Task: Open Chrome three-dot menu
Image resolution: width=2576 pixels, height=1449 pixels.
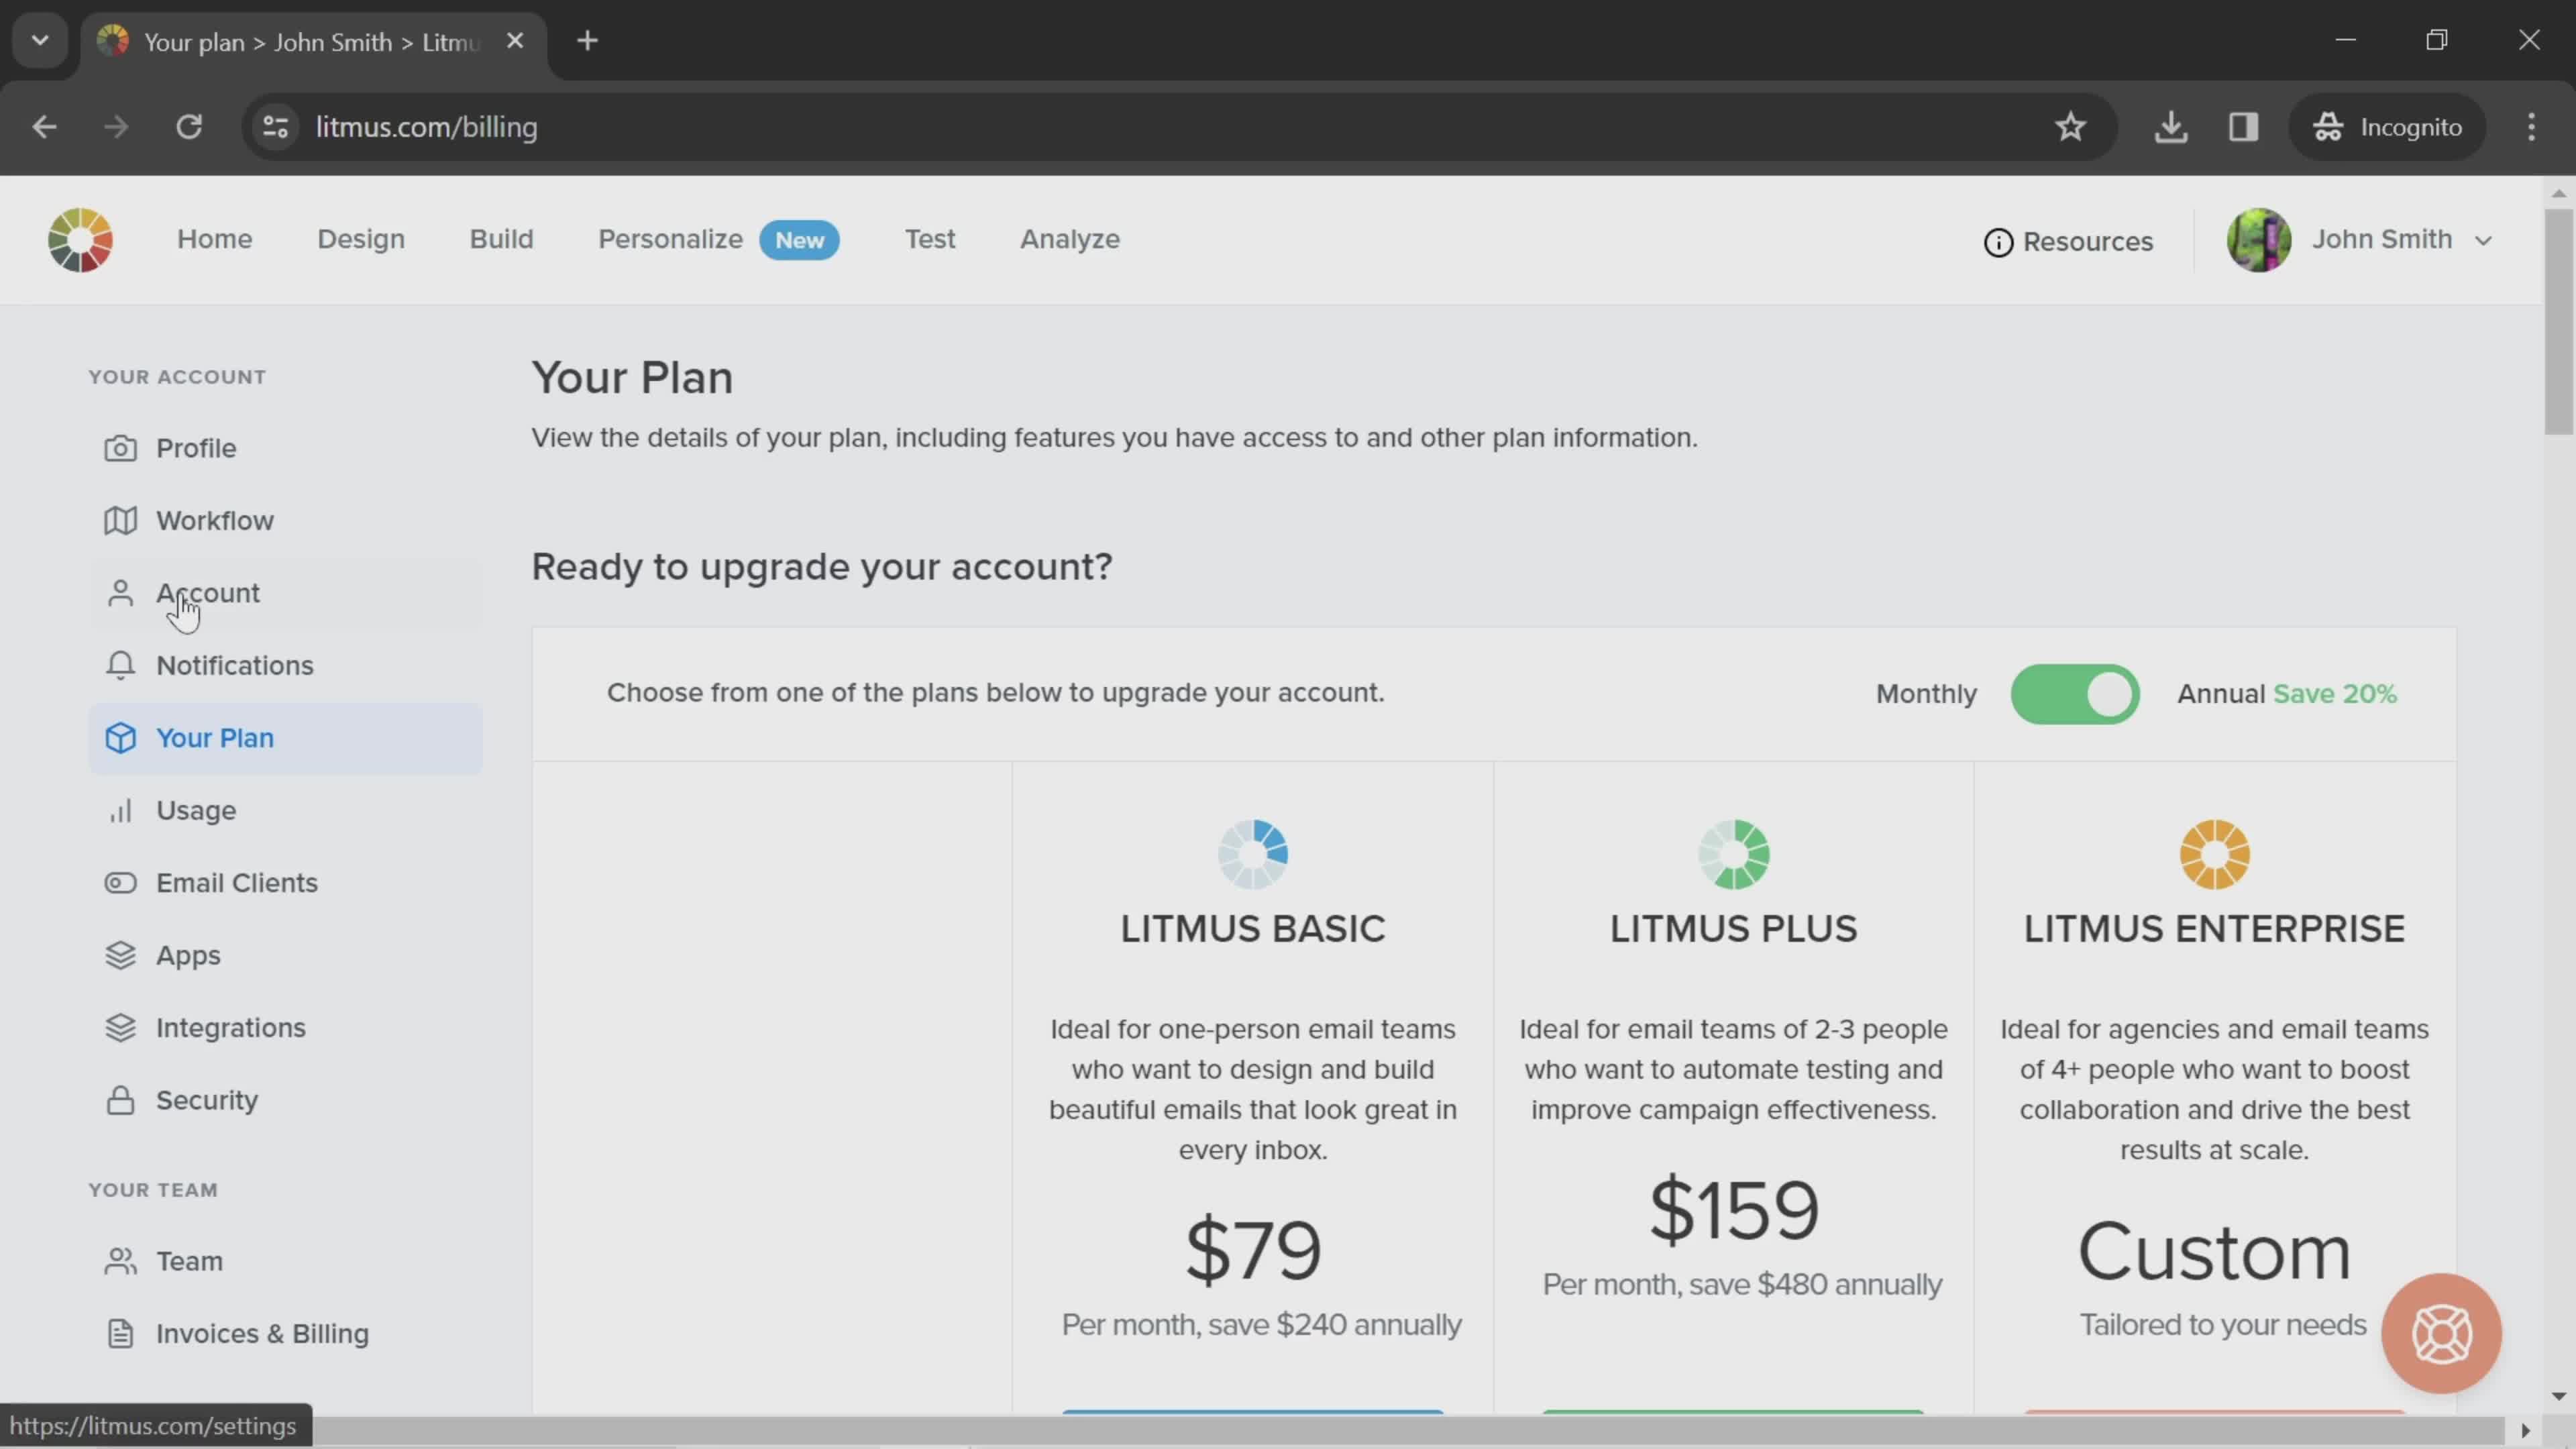Action: tap(2532, 127)
